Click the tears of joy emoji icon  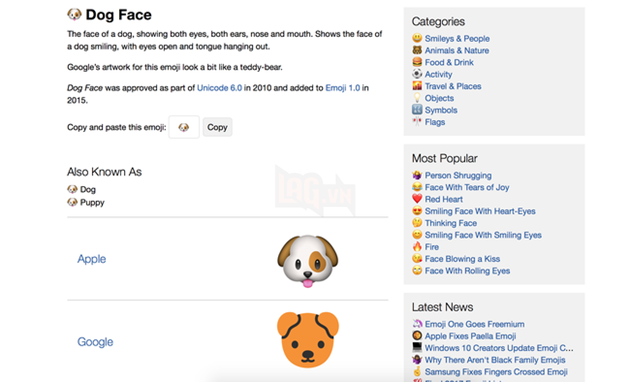pyautogui.click(x=417, y=187)
